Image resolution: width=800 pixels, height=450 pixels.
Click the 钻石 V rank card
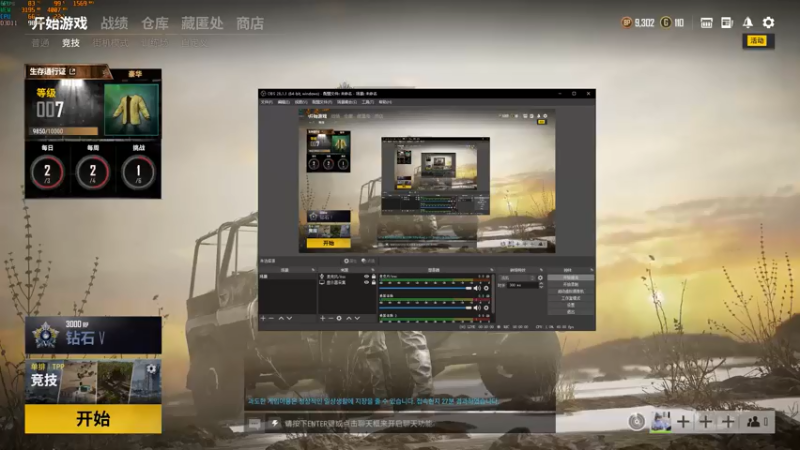click(x=93, y=335)
